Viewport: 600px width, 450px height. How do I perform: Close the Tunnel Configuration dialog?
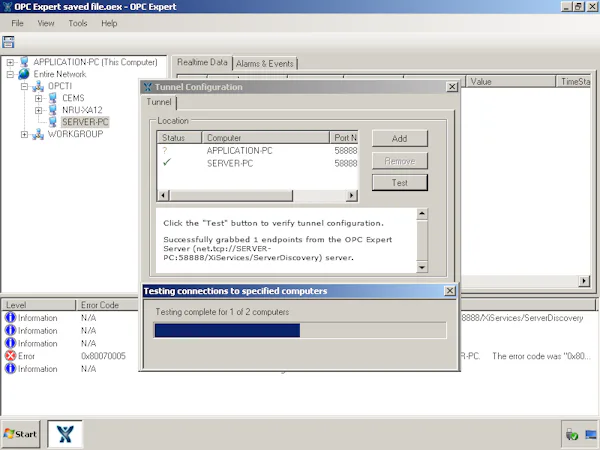coord(452,87)
